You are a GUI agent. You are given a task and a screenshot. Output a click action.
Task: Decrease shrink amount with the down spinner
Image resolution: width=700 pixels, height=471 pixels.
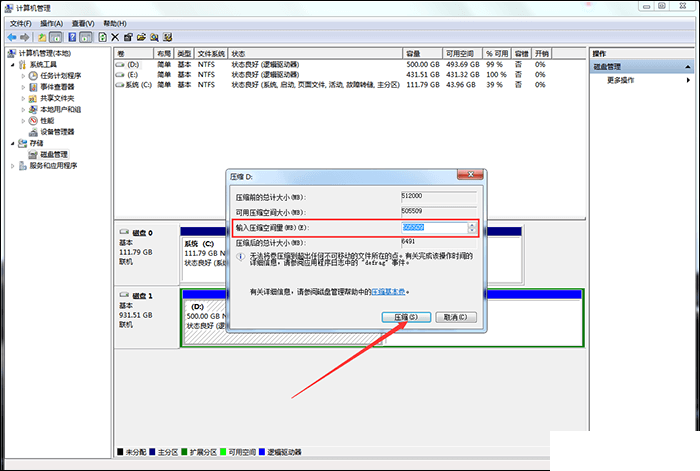pos(472,230)
